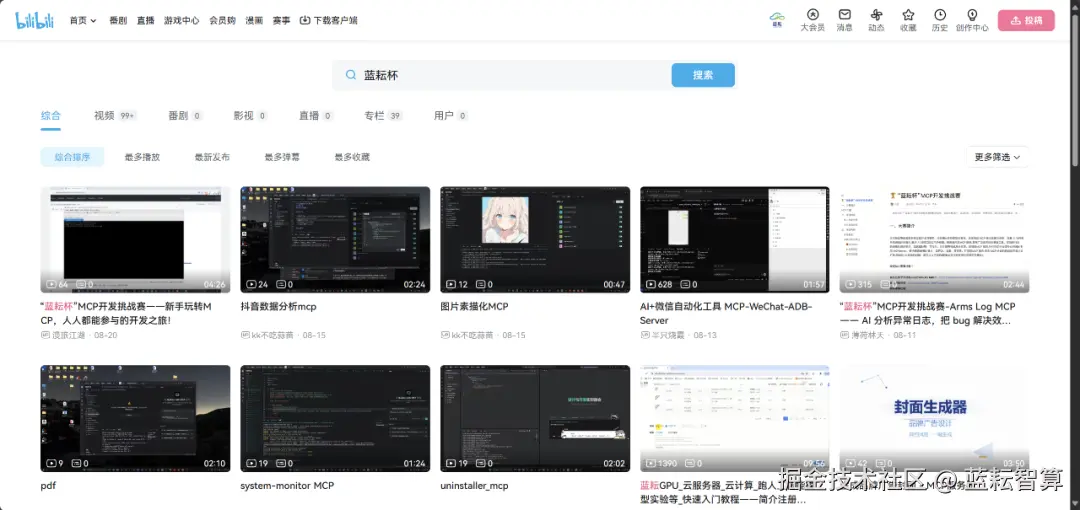Sort by 最多弹幕
This screenshot has width=1080, height=510.
pos(282,157)
